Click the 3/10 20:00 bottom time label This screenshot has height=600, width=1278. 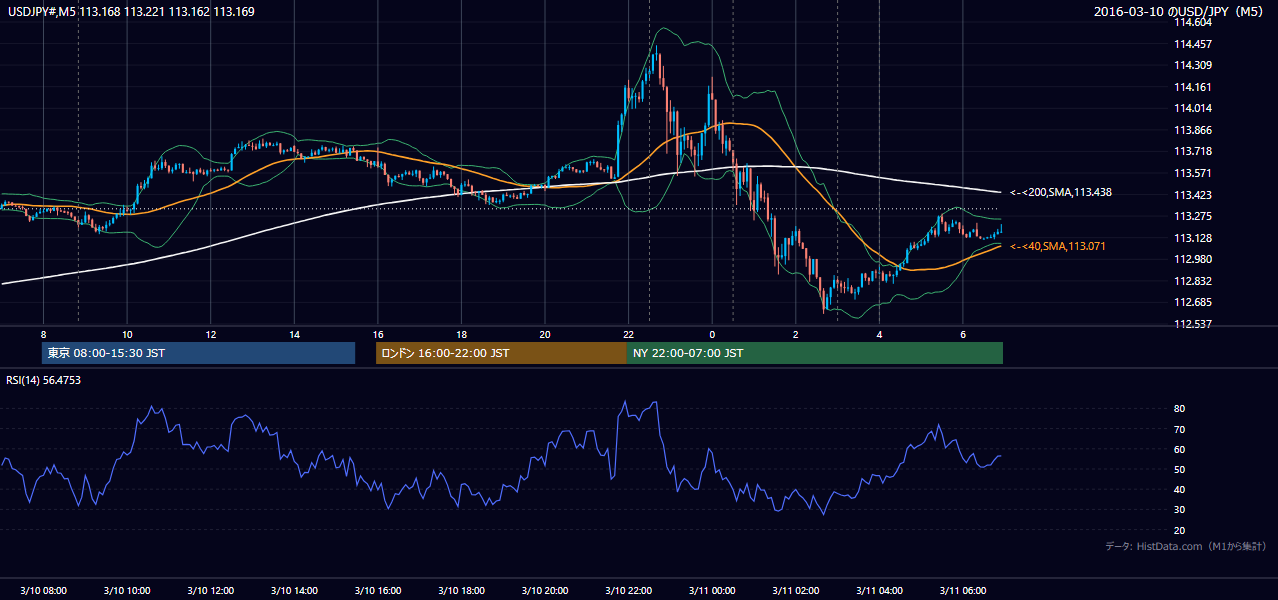pyautogui.click(x=544, y=591)
